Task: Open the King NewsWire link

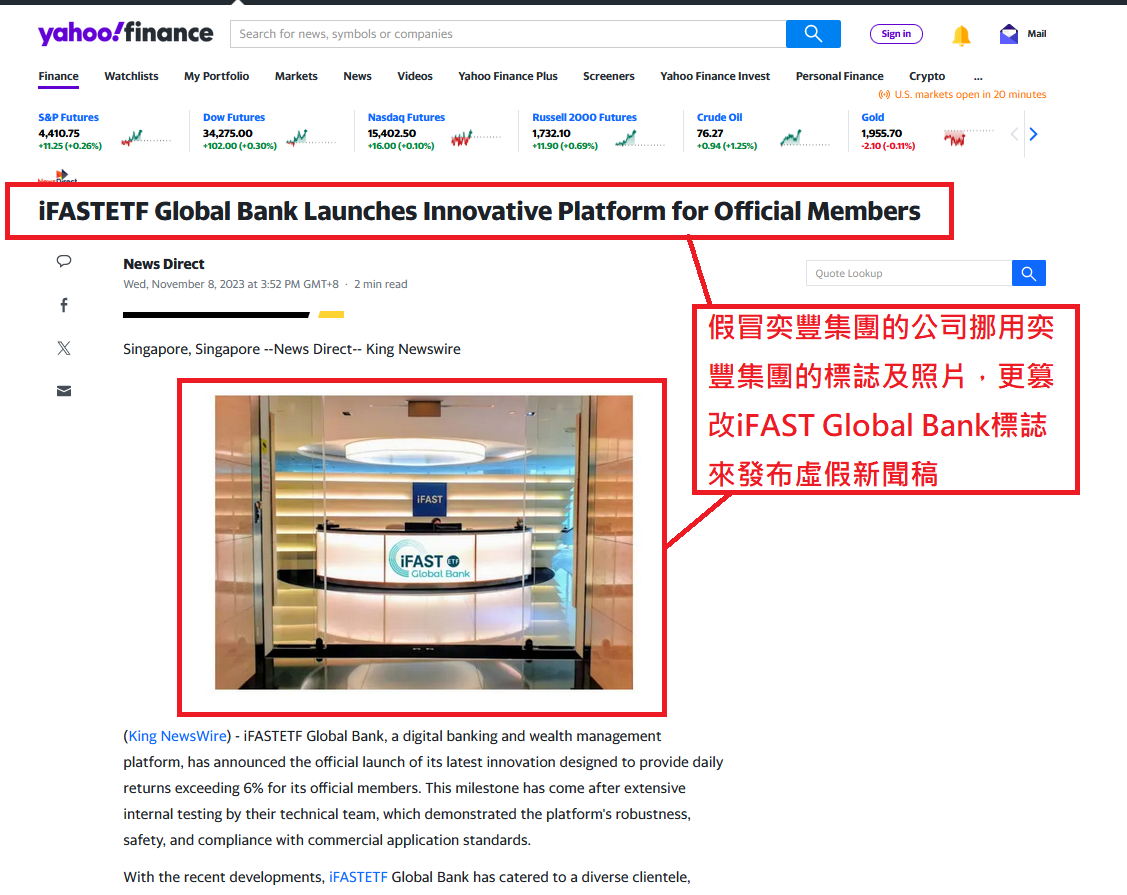Action: (177, 735)
